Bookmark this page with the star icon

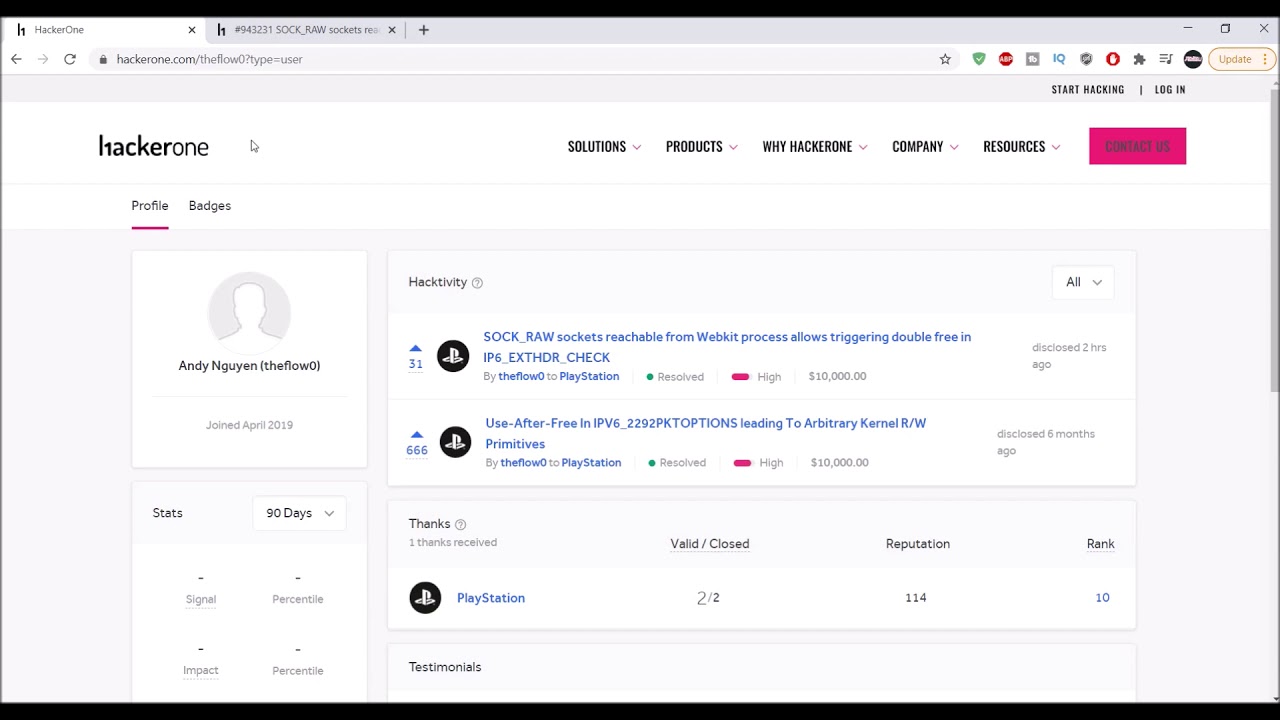[x=945, y=59]
